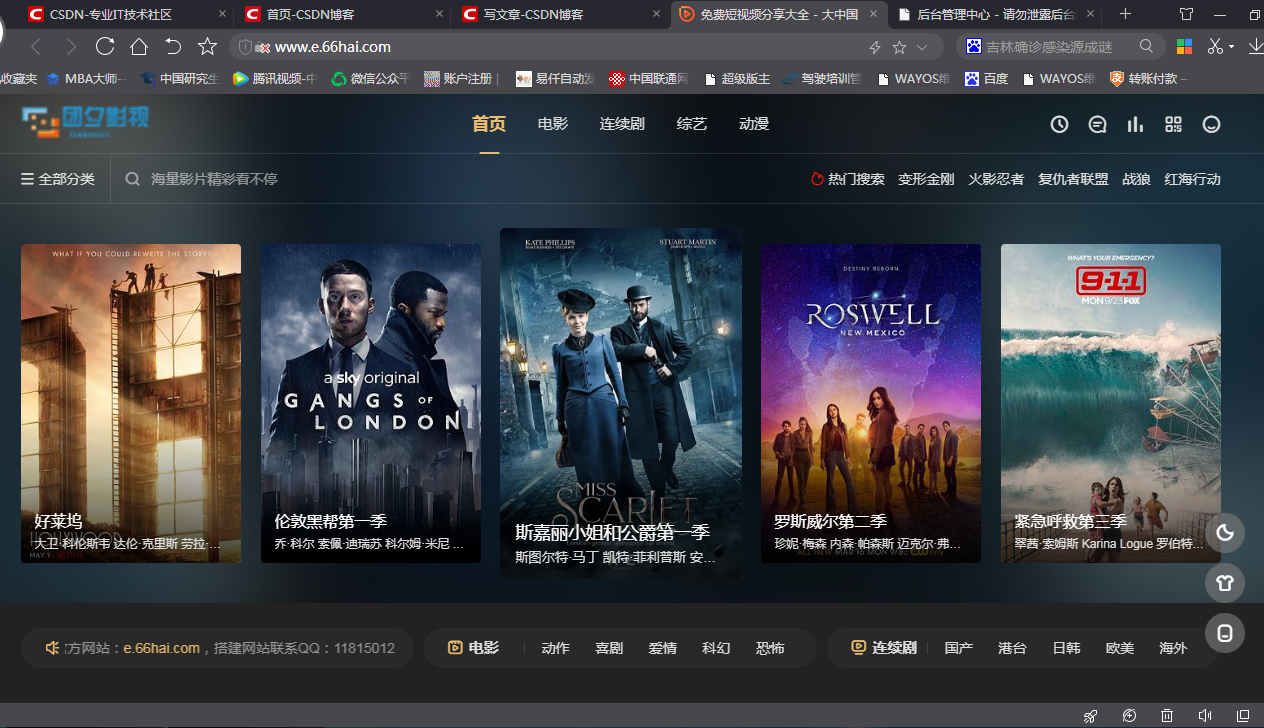The height and width of the screenshot is (728, 1264).
Task: Open the colorful apps grid icon
Action: [x=1184, y=47]
